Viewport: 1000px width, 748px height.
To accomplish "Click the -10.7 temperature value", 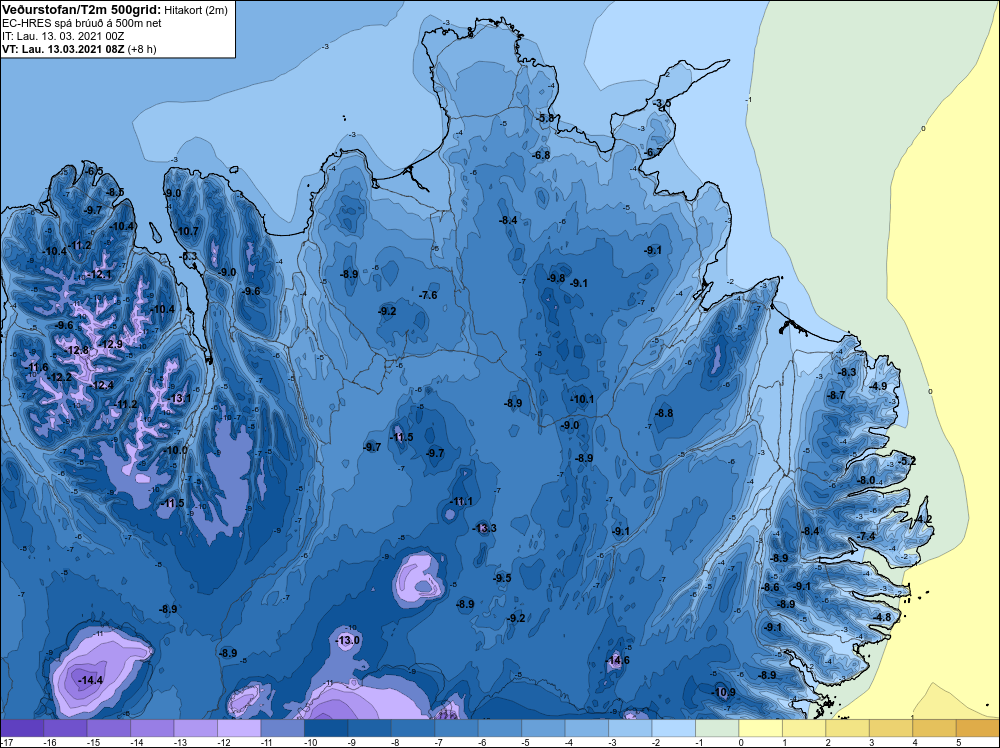I will pos(186,231).
